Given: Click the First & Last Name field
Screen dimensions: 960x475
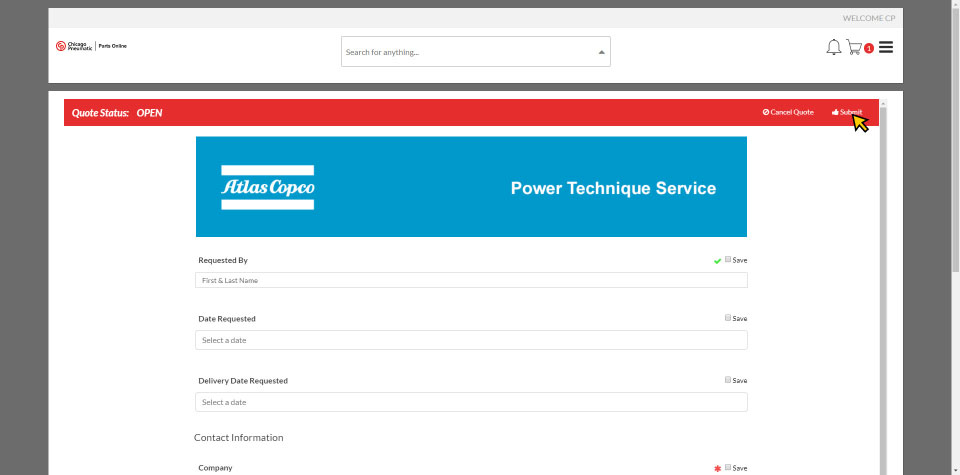Looking at the screenshot, I should pos(471,280).
